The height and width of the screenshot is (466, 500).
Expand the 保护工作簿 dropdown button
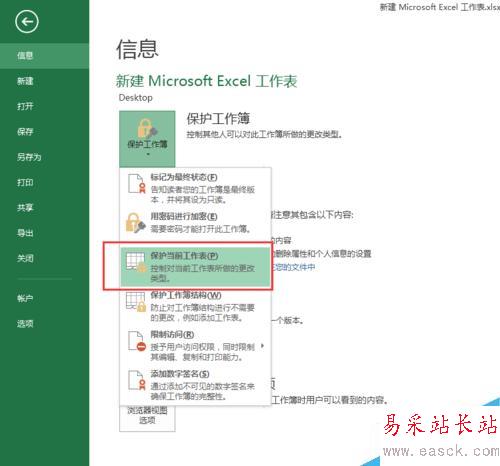click(147, 139)
